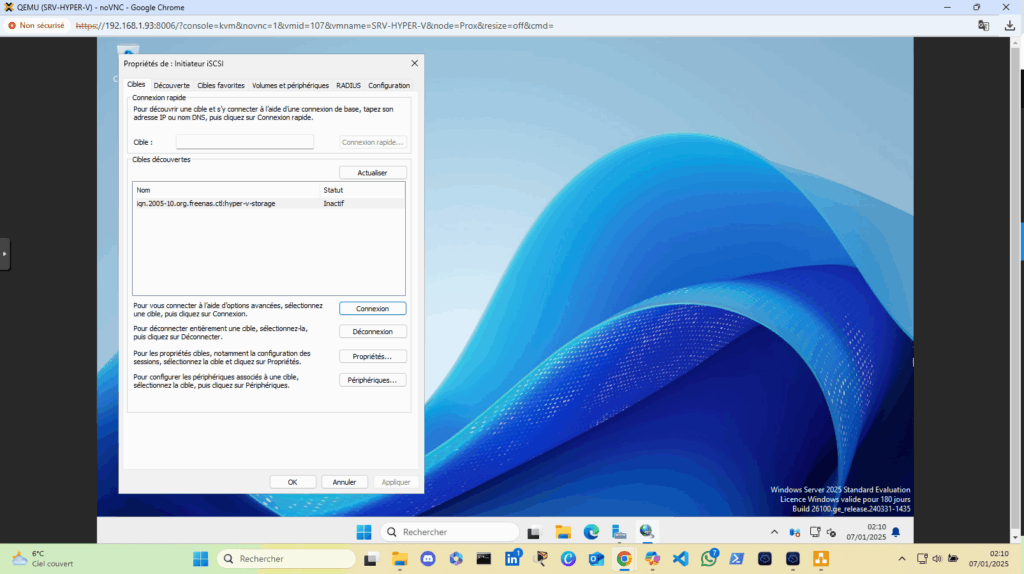Click the Déconnexion button

coord(372,332)
